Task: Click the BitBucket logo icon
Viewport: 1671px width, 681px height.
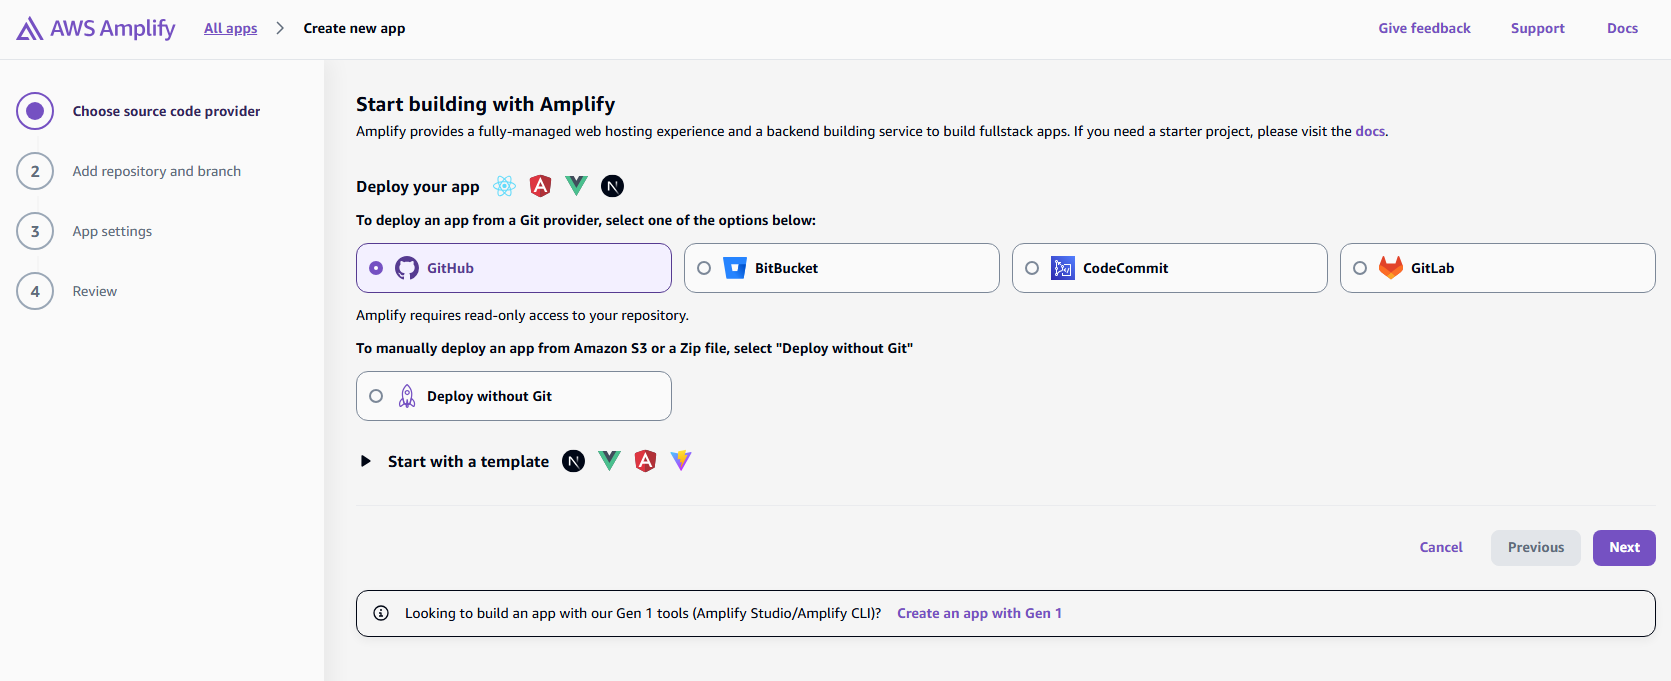Action: click(735, 268)
